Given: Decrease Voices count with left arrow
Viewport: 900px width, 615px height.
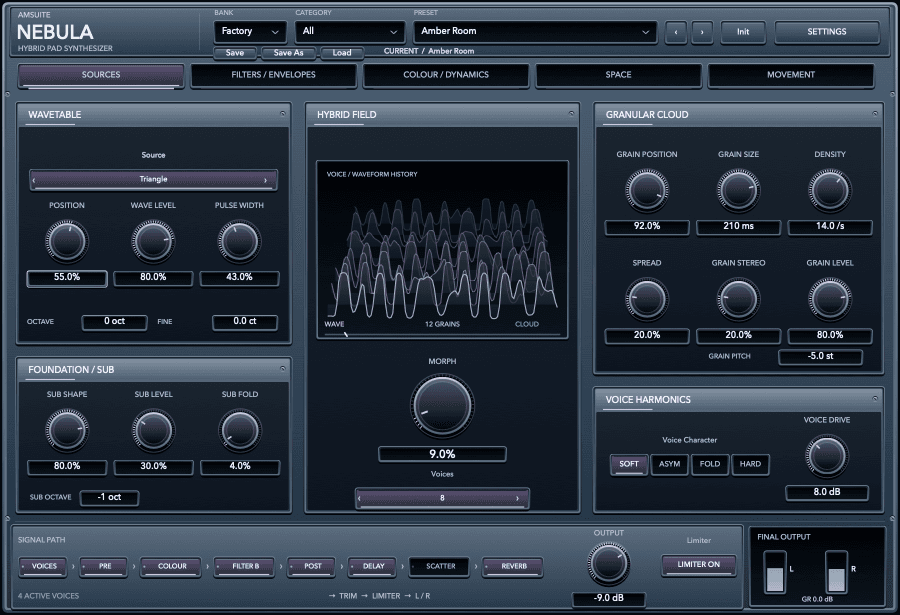Looking at the screenshot, I should 360,498.
